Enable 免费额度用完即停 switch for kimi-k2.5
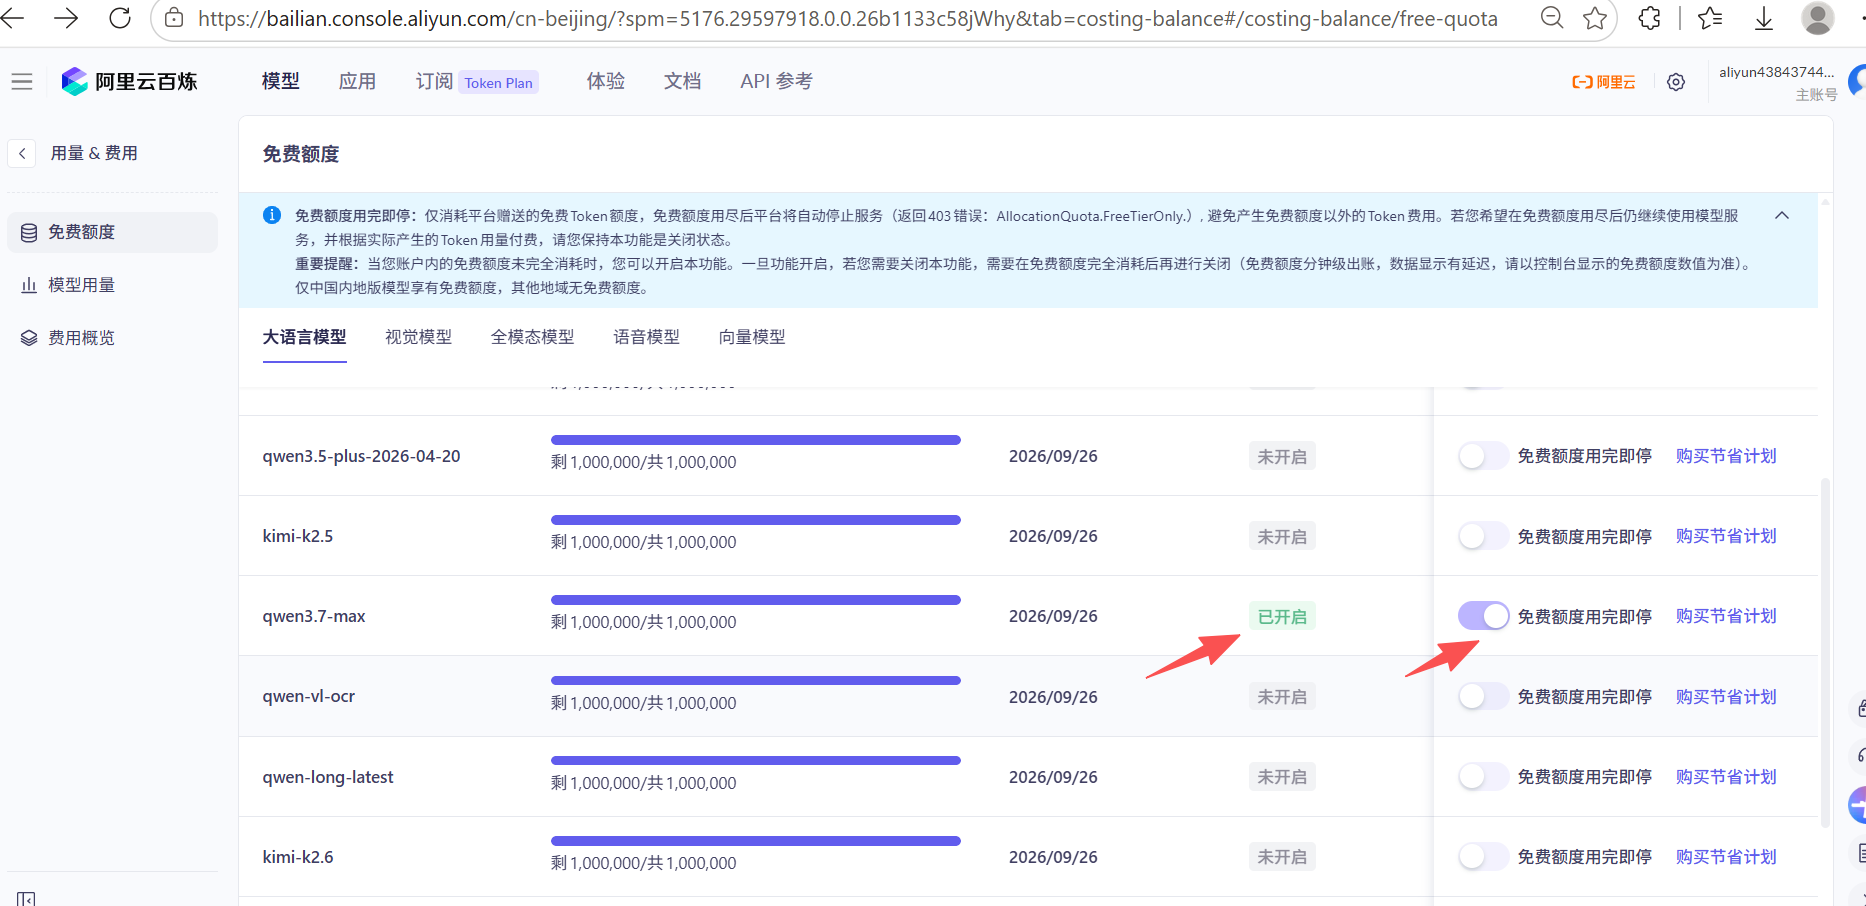Image resolution: width=1866 pixels, height=906 pixels. click(x=1483, y=536)
